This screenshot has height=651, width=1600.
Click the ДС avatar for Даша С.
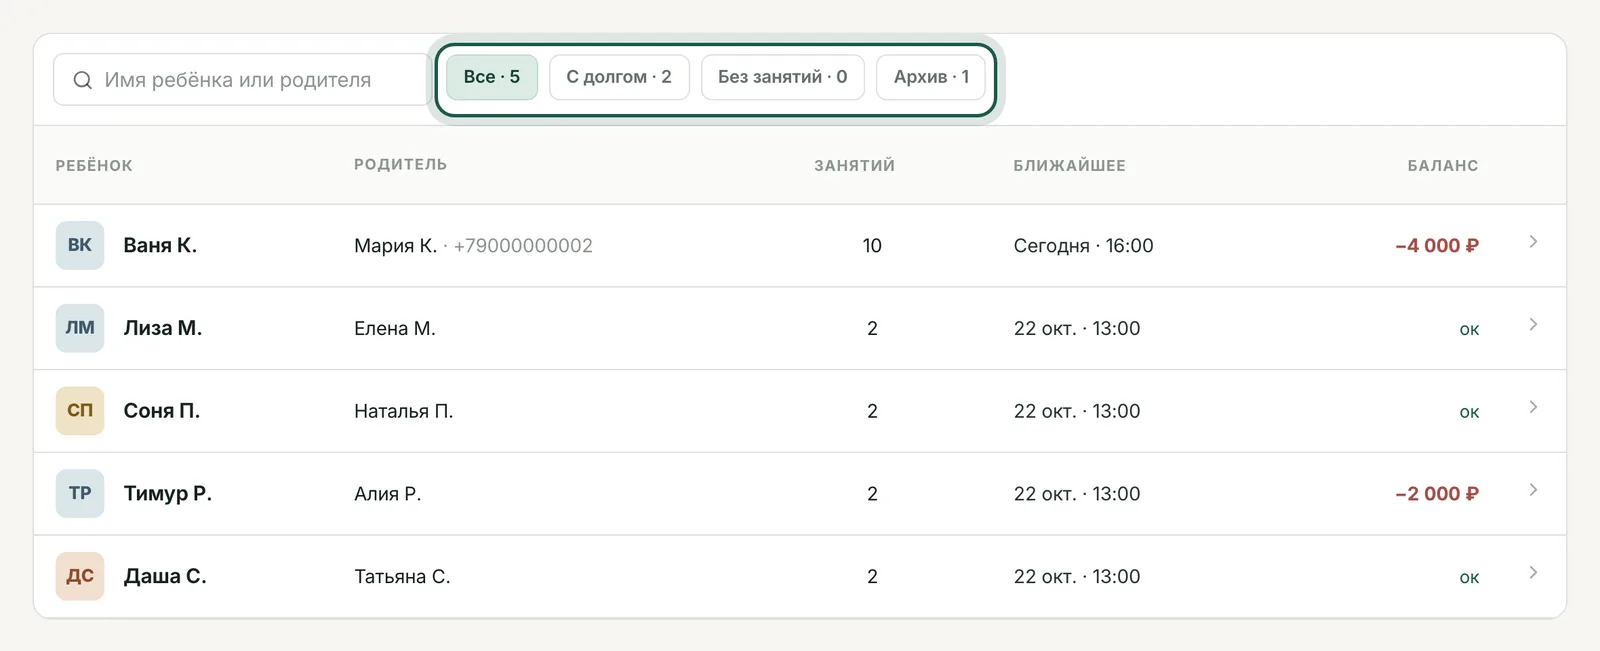[80, 576]
